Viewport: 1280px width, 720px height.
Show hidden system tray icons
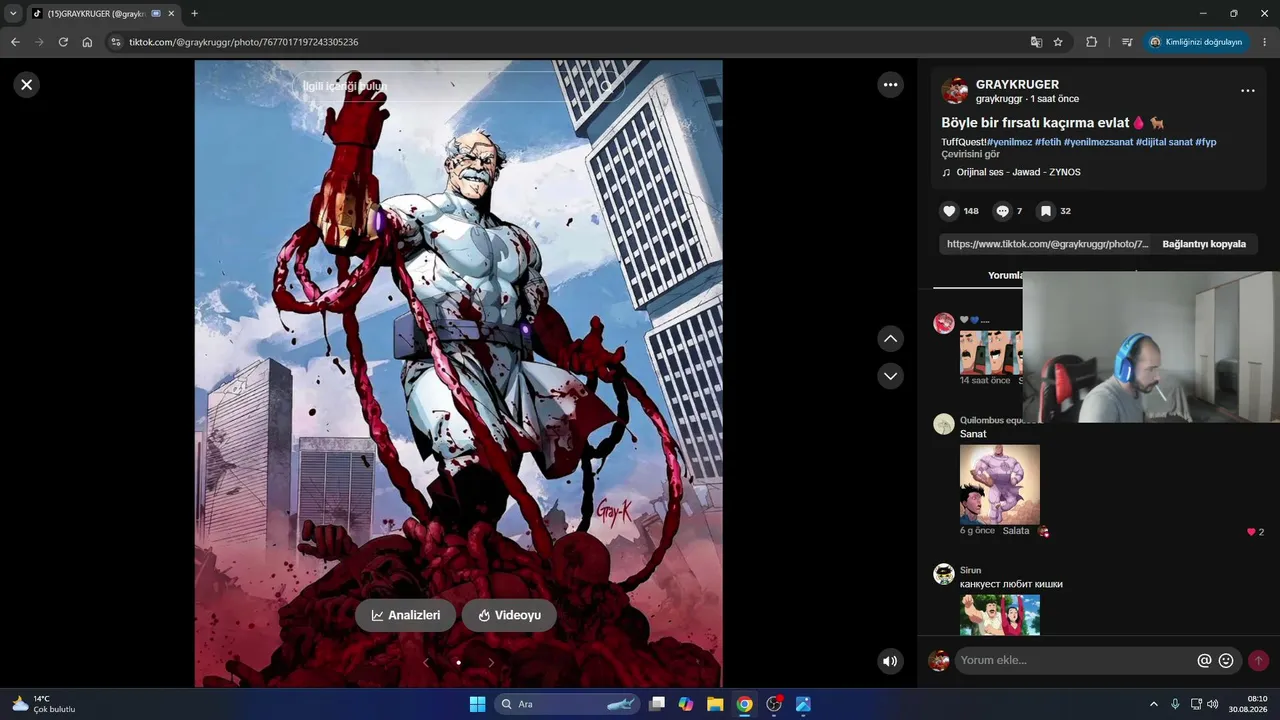(1154, 704)
